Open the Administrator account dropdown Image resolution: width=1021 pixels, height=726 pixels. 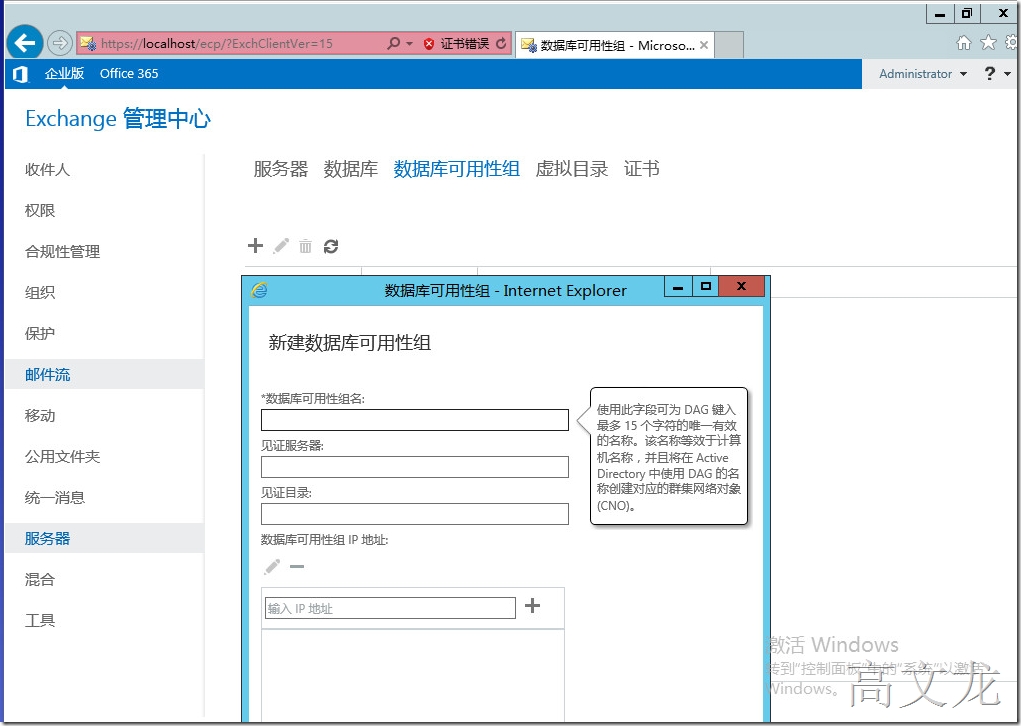click(923, 74)
